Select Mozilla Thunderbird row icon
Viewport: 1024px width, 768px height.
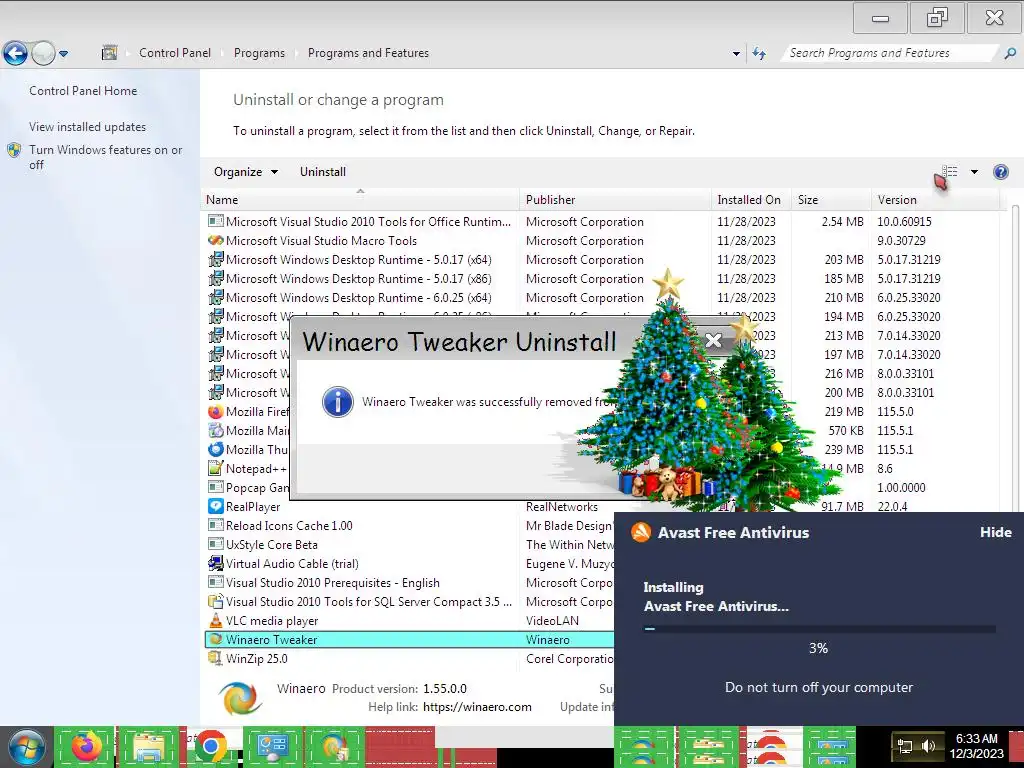point(216,450)
